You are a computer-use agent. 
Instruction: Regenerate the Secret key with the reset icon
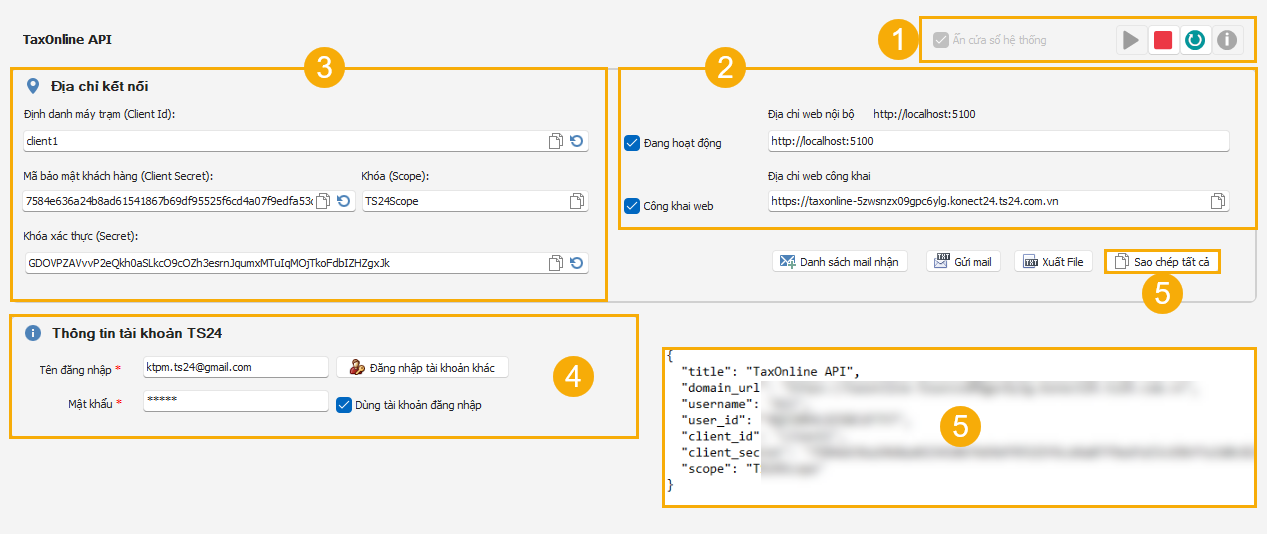tap(577, 263)
